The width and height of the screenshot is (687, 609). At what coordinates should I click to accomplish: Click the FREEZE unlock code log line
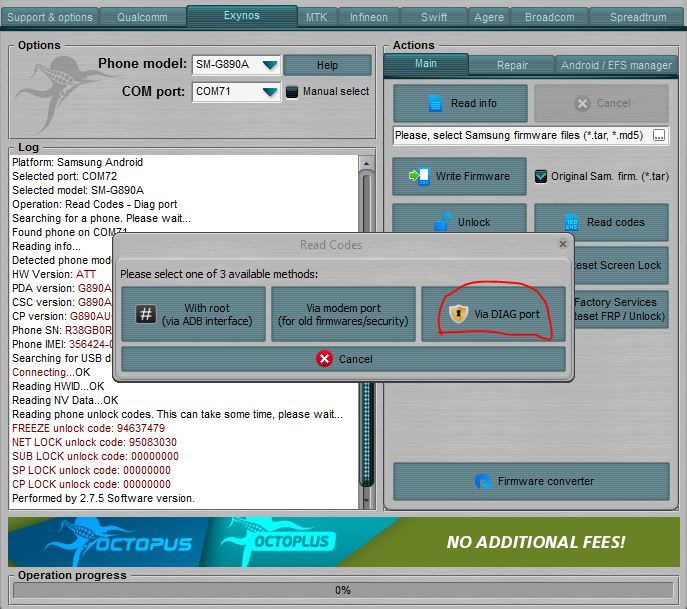pyautogui.click(x=89, y=428)
